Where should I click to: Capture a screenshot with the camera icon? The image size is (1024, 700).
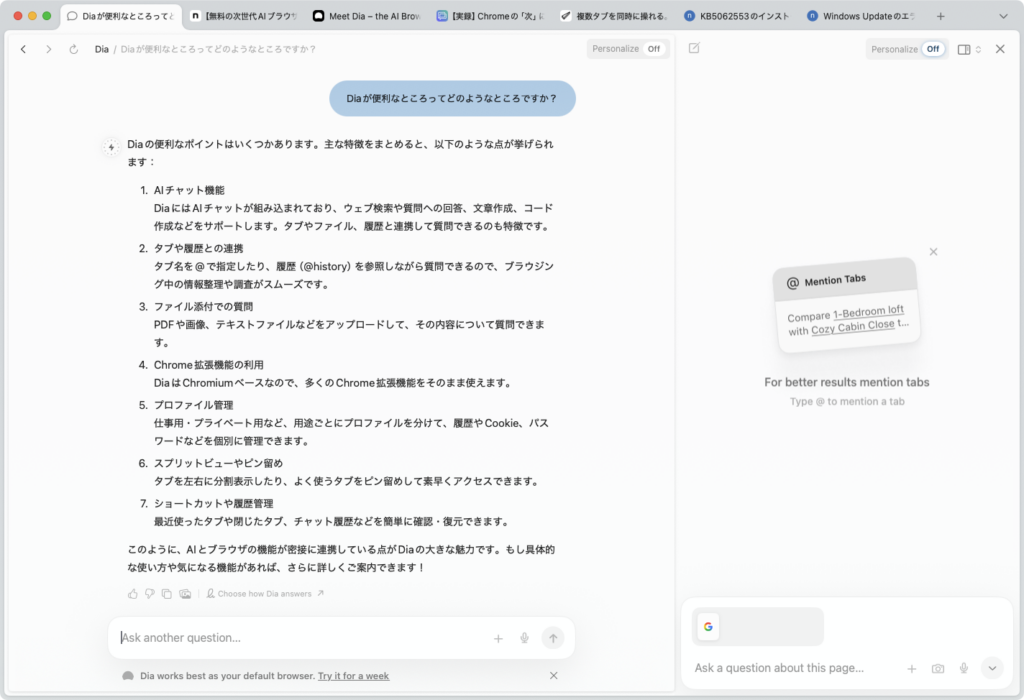[938, 669]
